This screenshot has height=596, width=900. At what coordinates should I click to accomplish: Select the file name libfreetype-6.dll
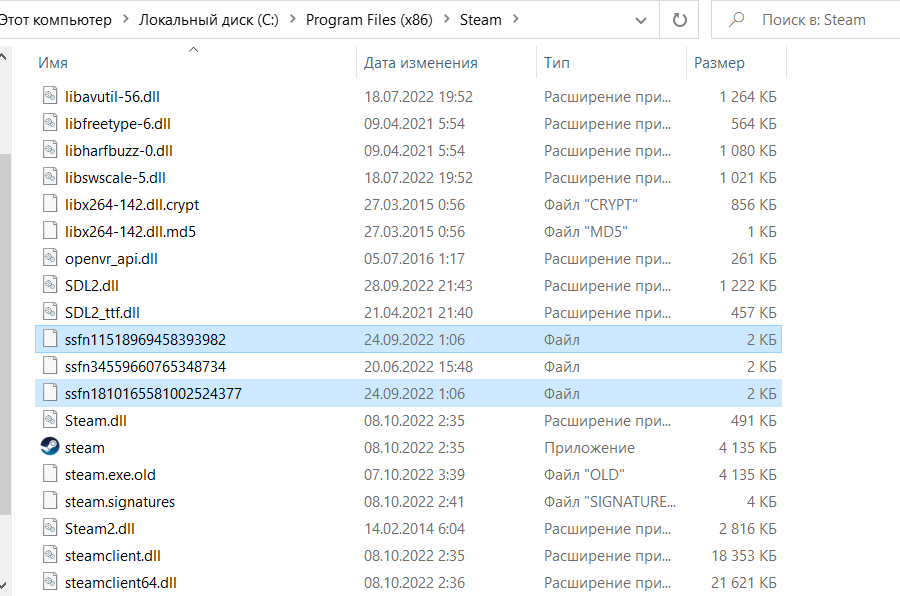(x=118, y=123)
